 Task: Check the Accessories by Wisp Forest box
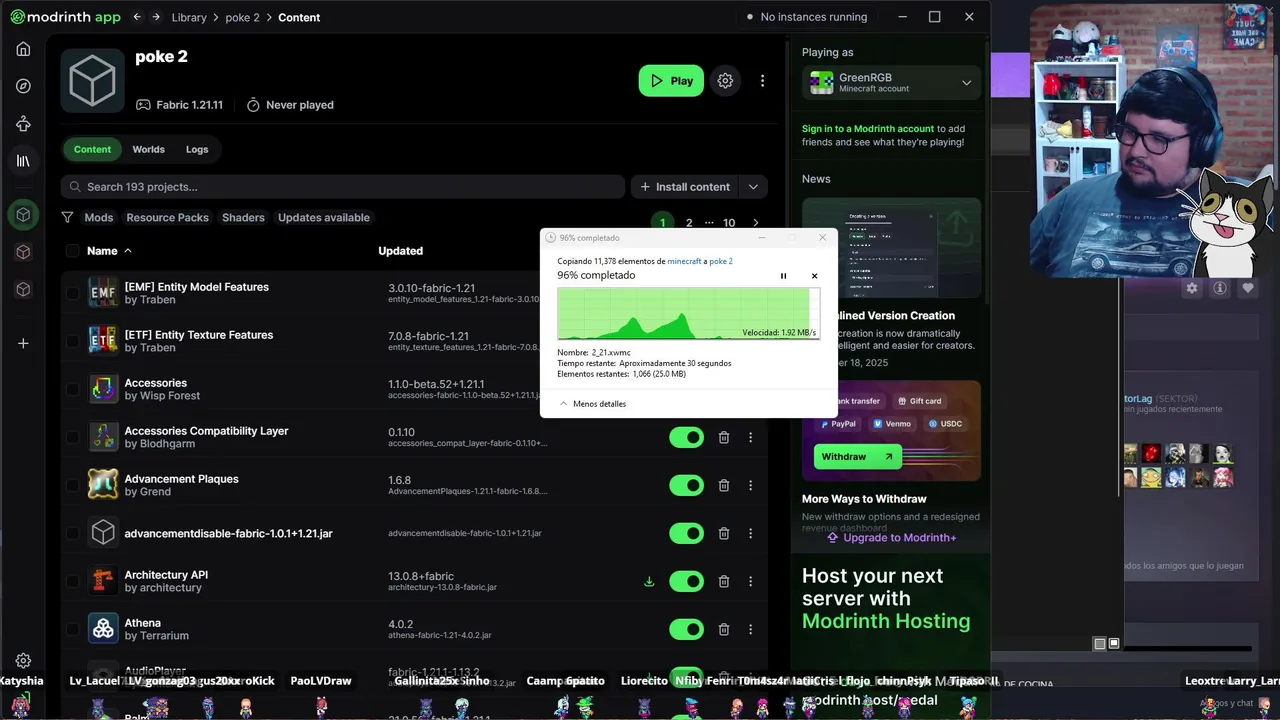pyautogui.click(x=72, y=389)
